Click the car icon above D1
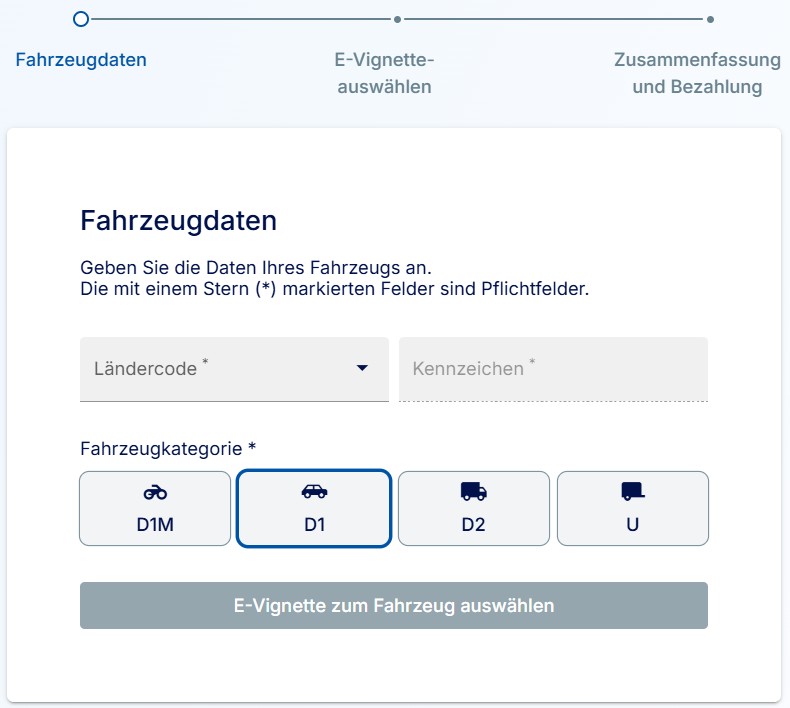 [x=314, y=491]
